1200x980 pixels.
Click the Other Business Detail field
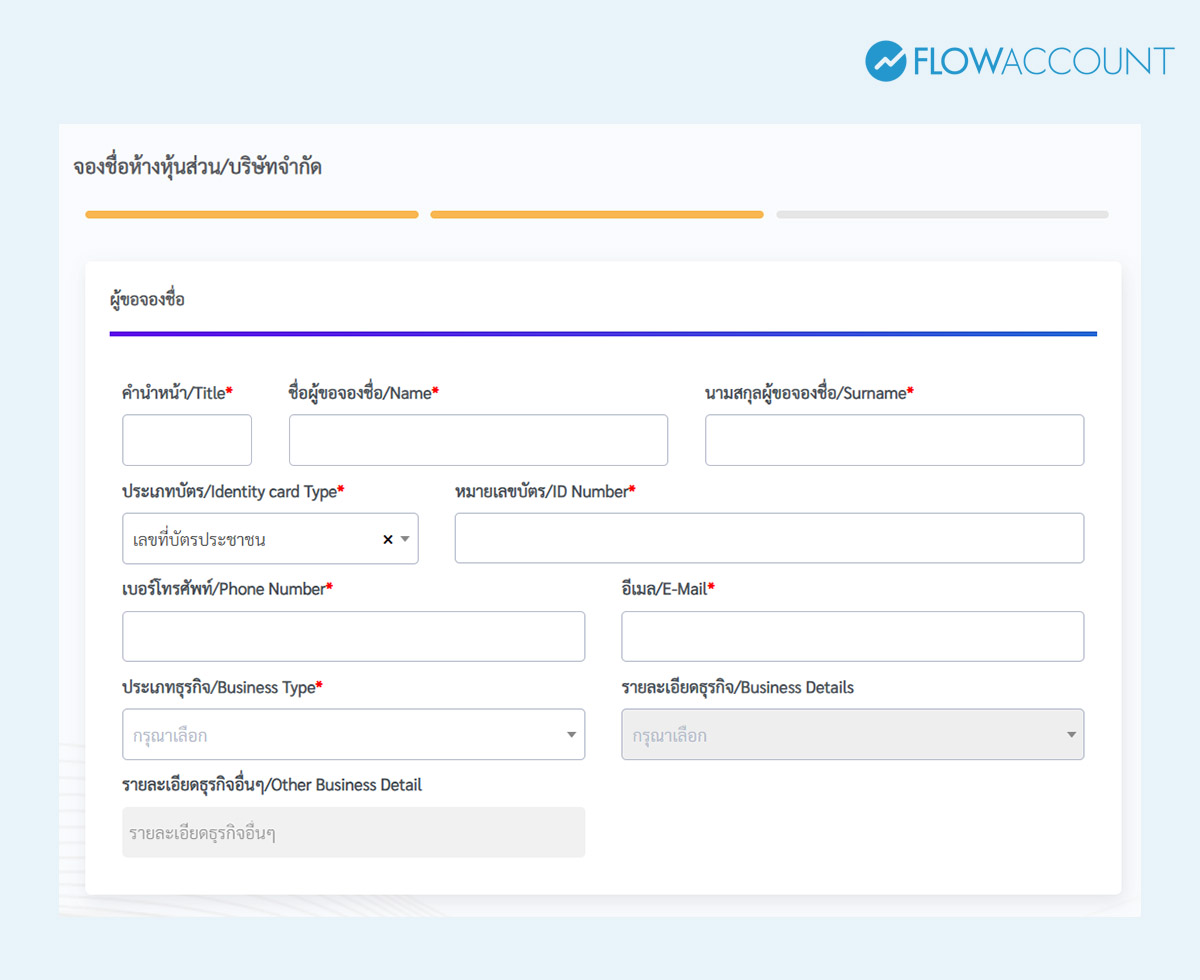[x=353, y=832]
